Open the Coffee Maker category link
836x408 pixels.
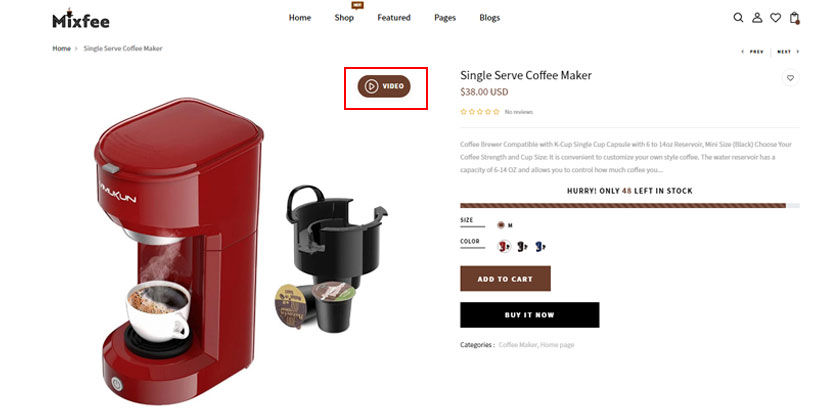(518, 345)
